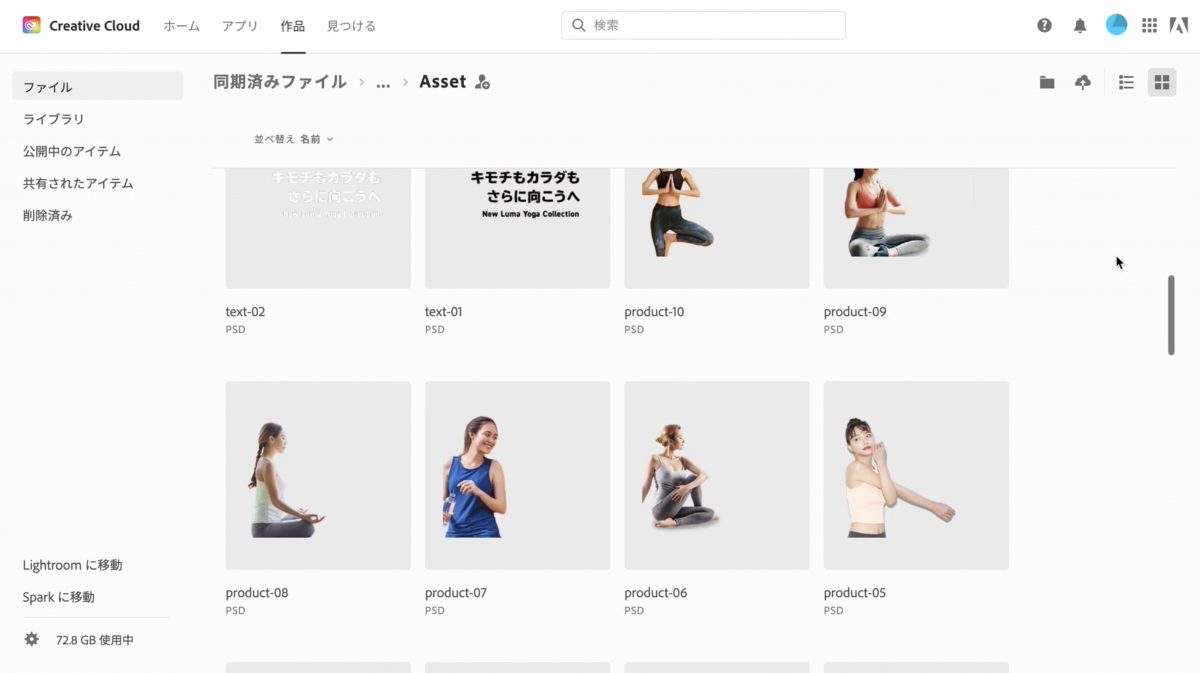
Task: Click the 同期済みファイル breadcrumb link
Action: click(x=280, y=82)
